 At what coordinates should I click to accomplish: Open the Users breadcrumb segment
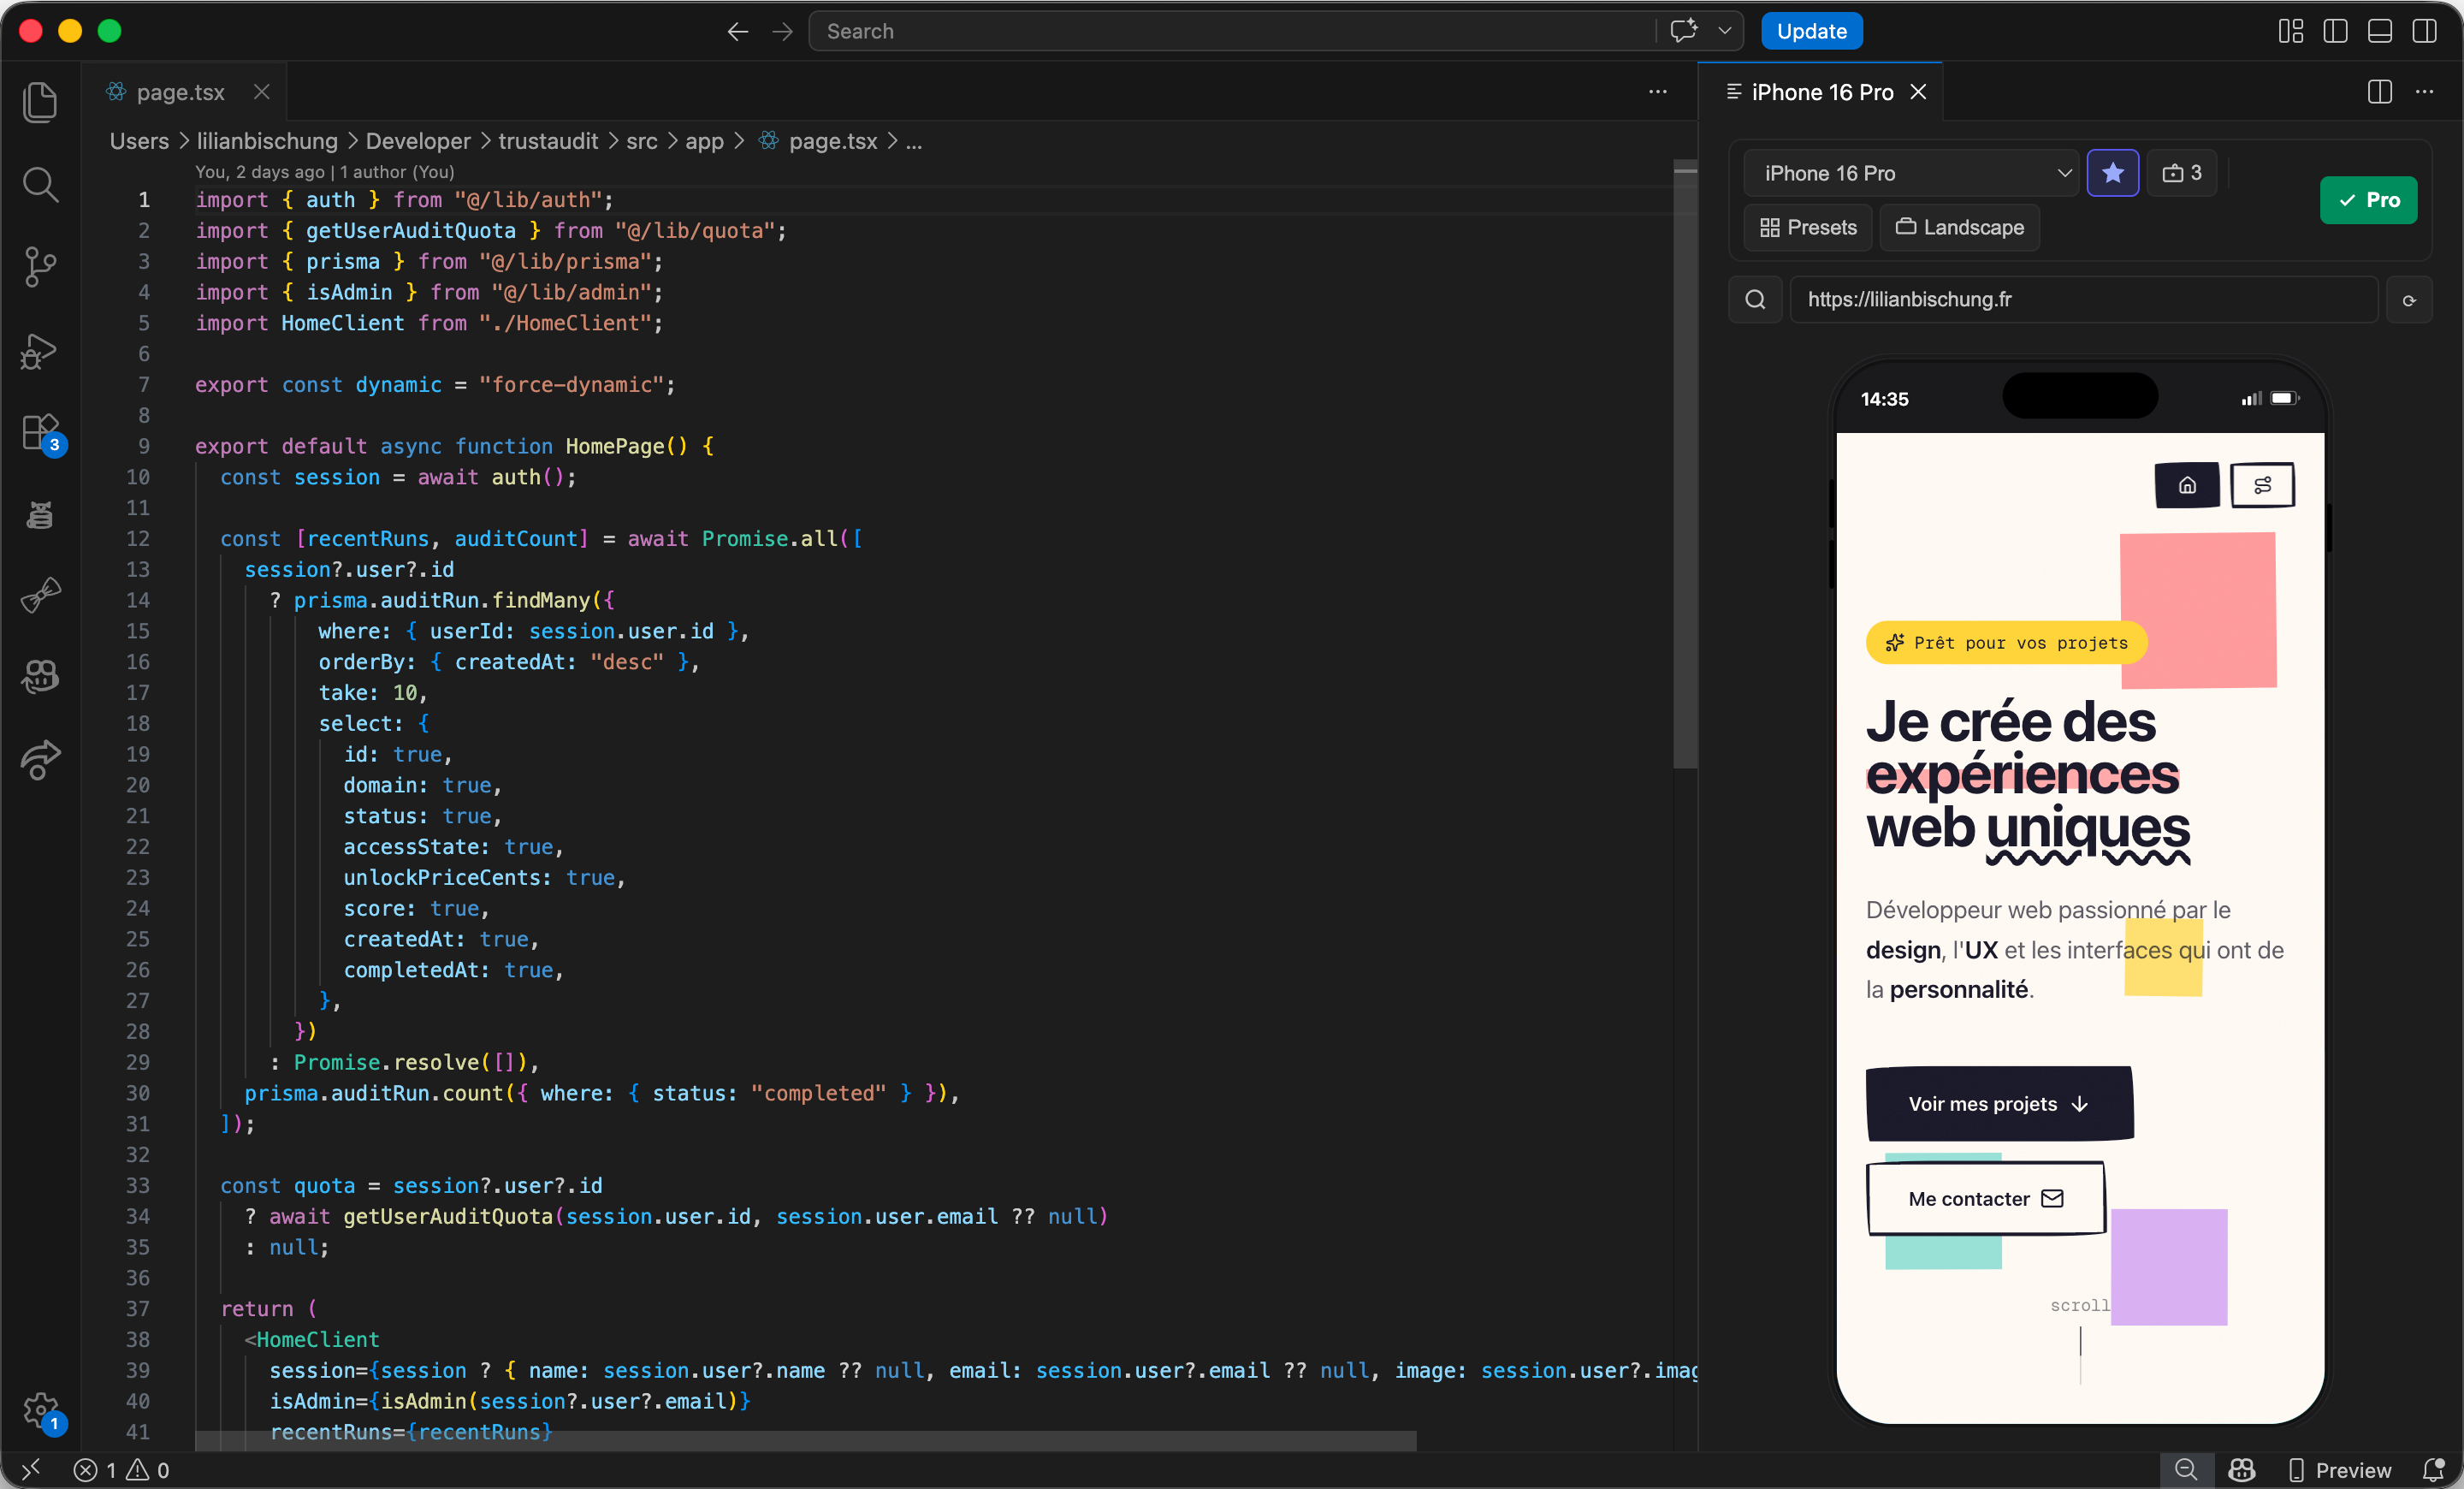tap(139, 142)
